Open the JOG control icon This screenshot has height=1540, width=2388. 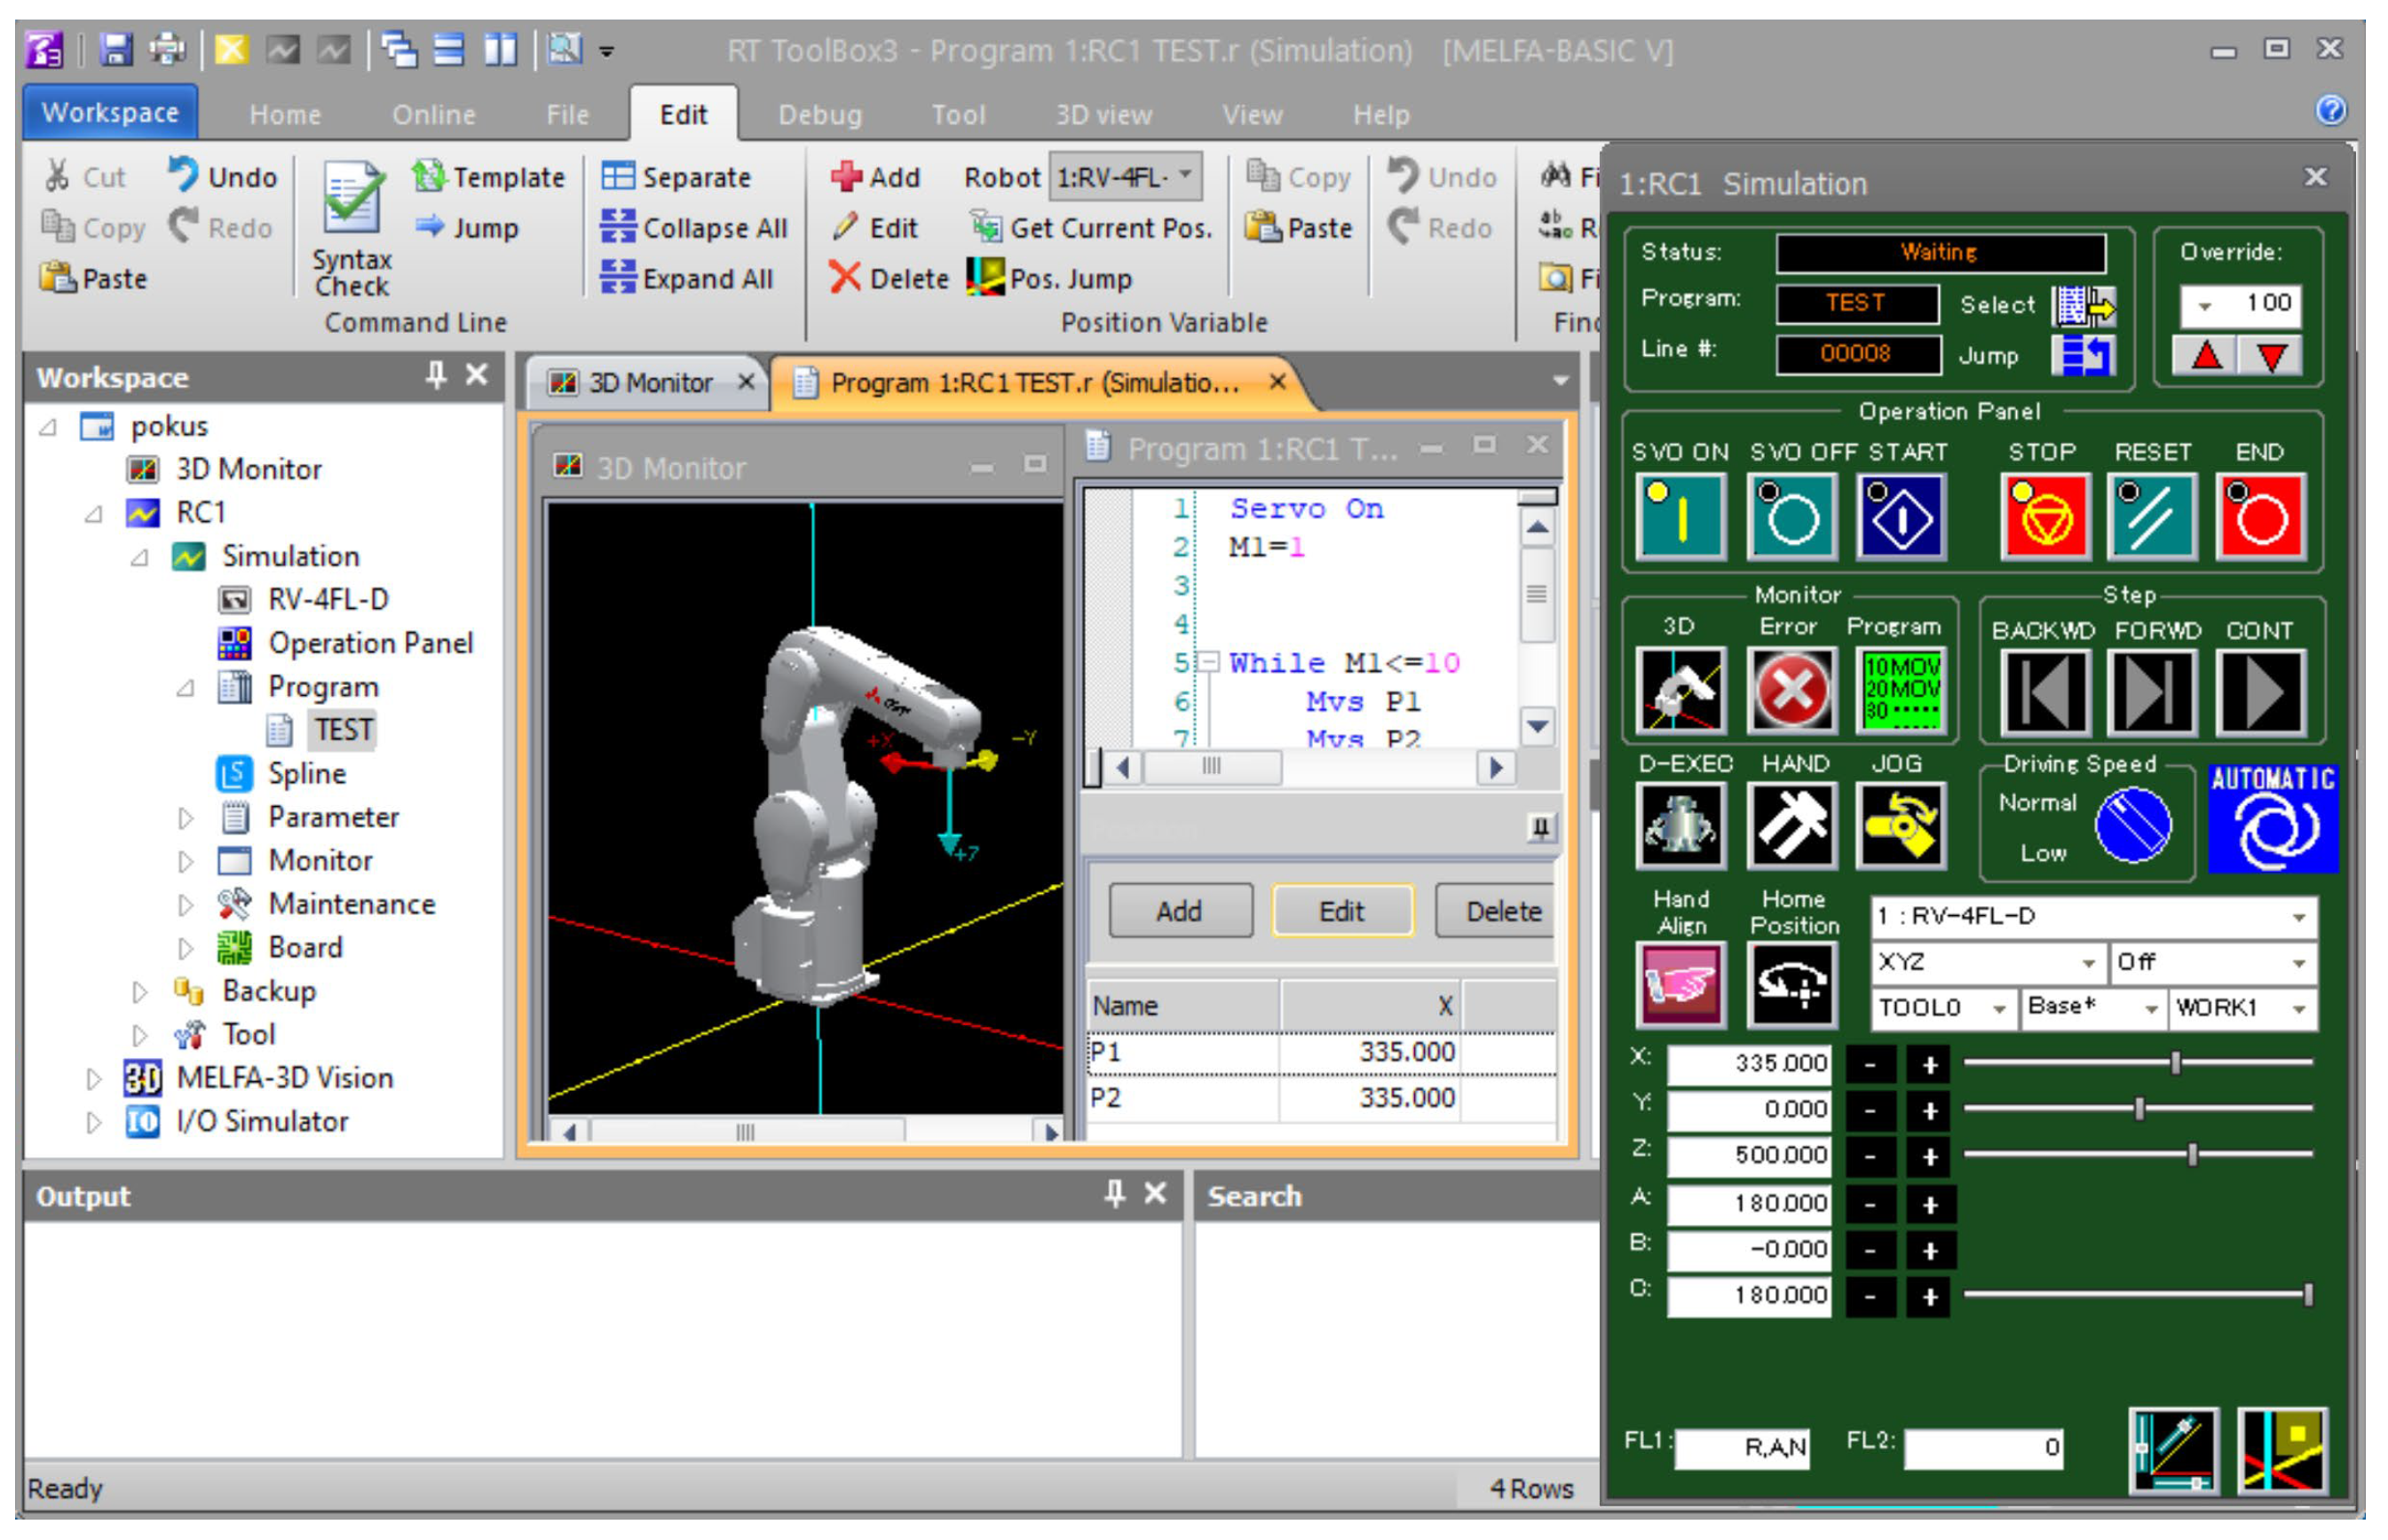(x=1899, y=825)
